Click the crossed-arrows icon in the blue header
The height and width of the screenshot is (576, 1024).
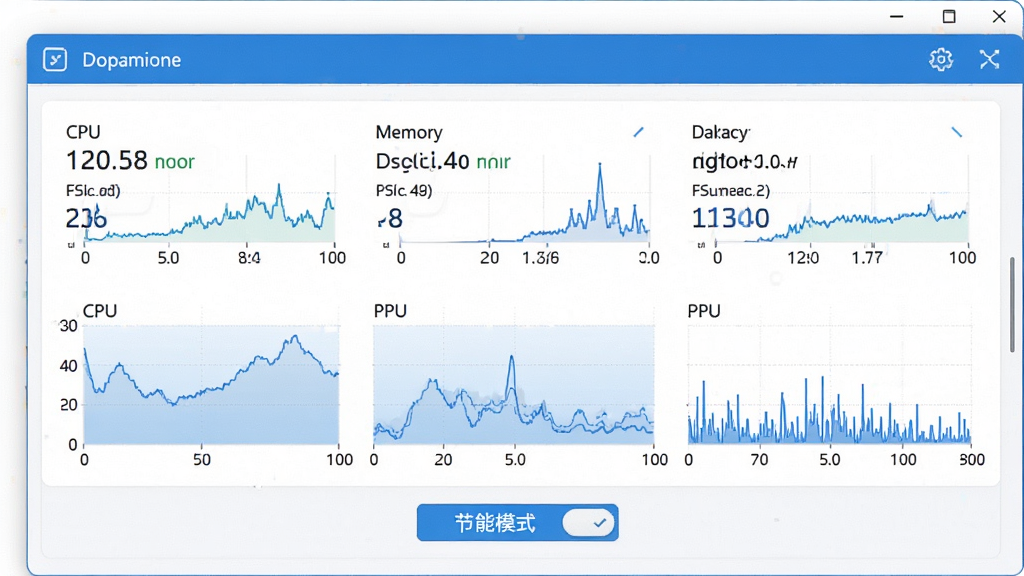coord(989,59)
